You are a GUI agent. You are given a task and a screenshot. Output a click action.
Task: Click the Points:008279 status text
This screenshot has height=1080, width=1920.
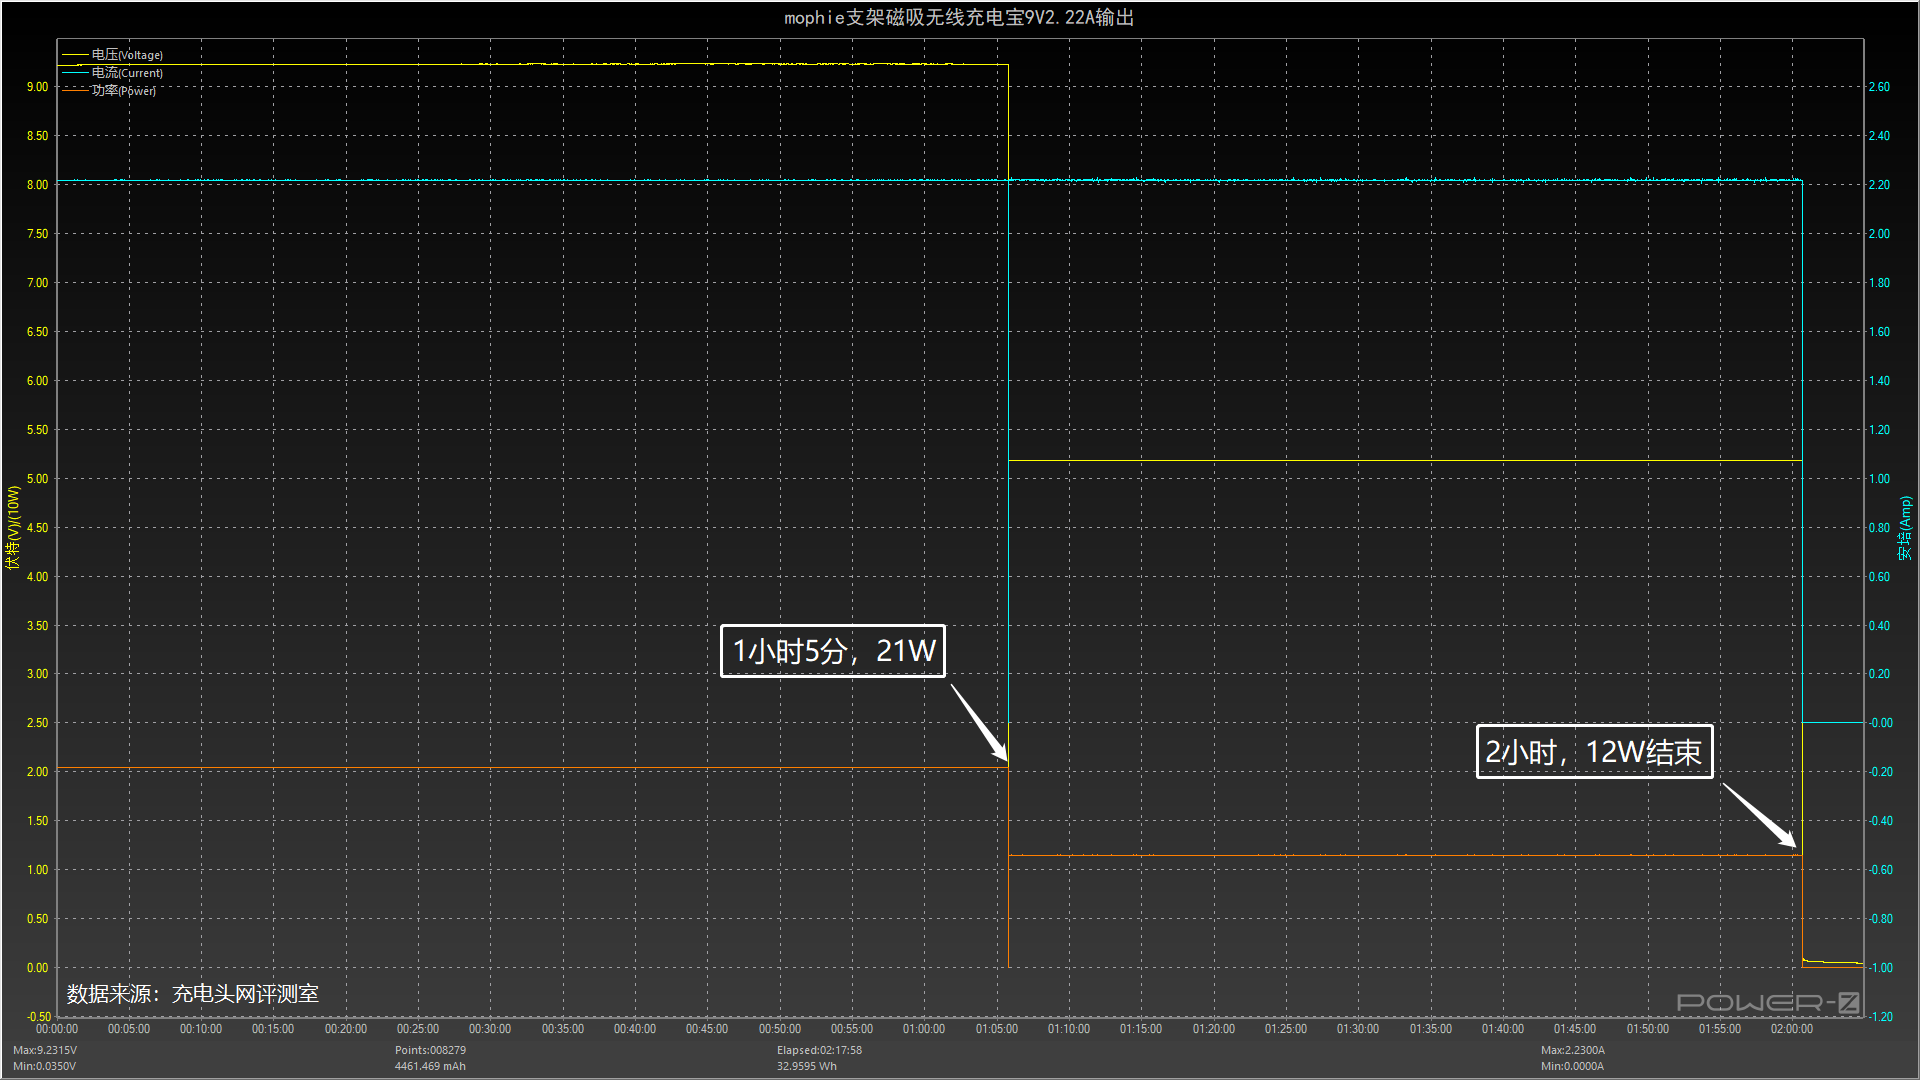(x=430, y=1050)
